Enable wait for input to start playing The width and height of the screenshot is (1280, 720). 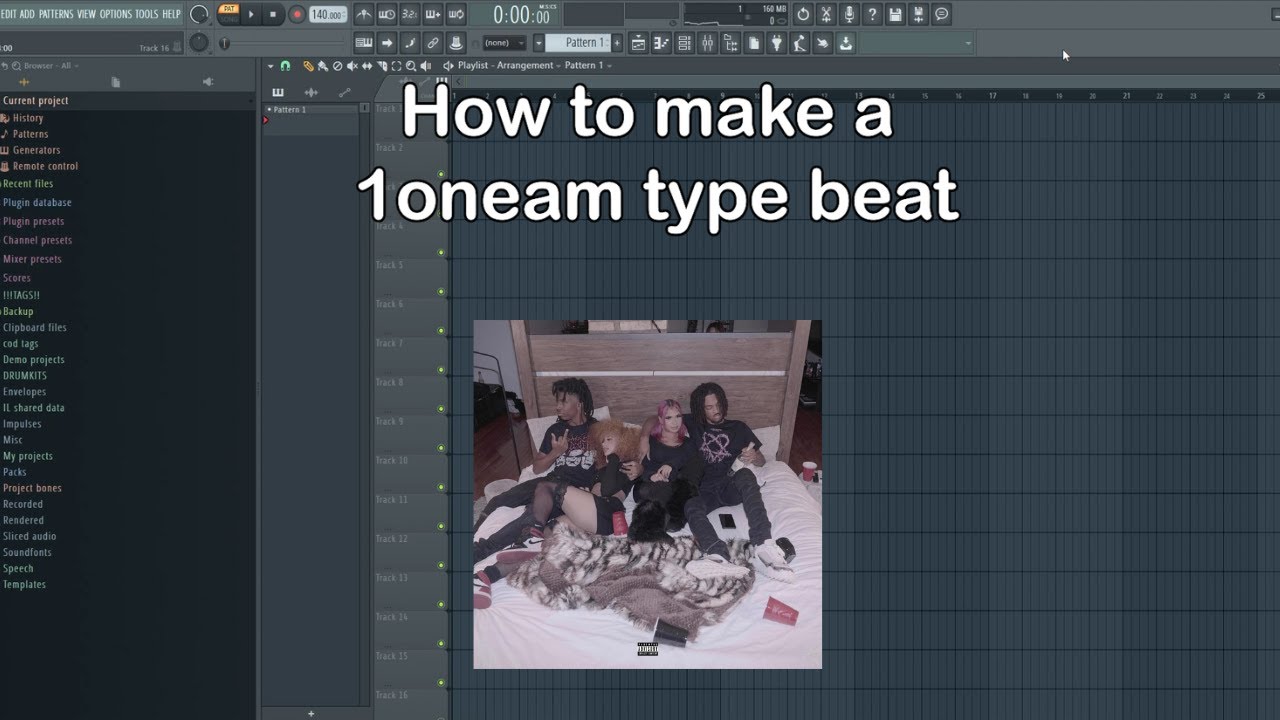(386, 14)
